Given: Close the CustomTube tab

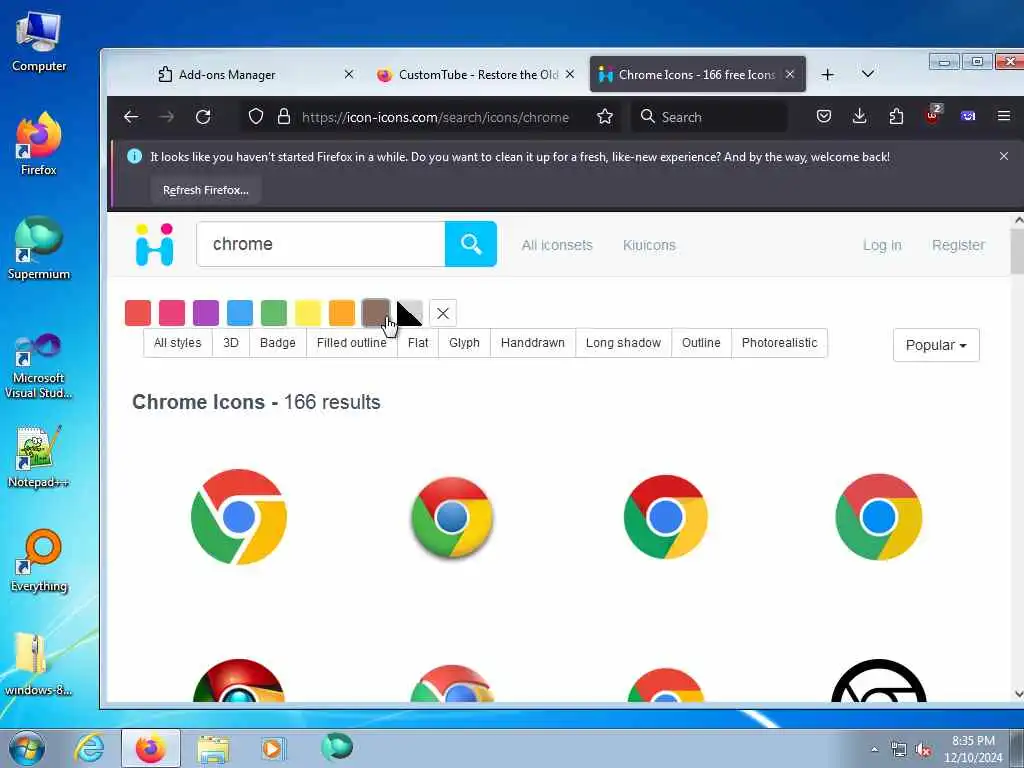Looking at the screenshot, I should click(x=569, y=74).
